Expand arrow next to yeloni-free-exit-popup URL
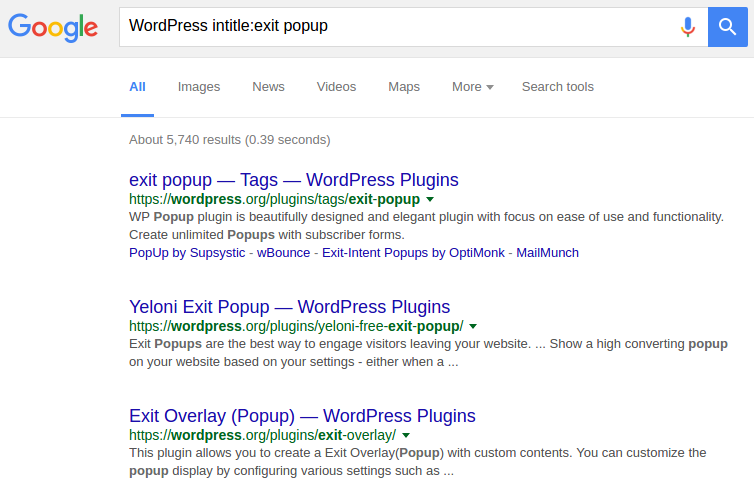 pyautogui.click(x=473, y=326)
